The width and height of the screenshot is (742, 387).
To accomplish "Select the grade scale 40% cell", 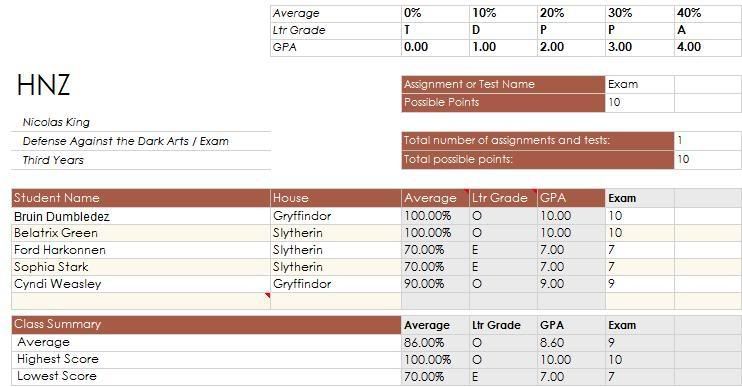I will (707, 13).
